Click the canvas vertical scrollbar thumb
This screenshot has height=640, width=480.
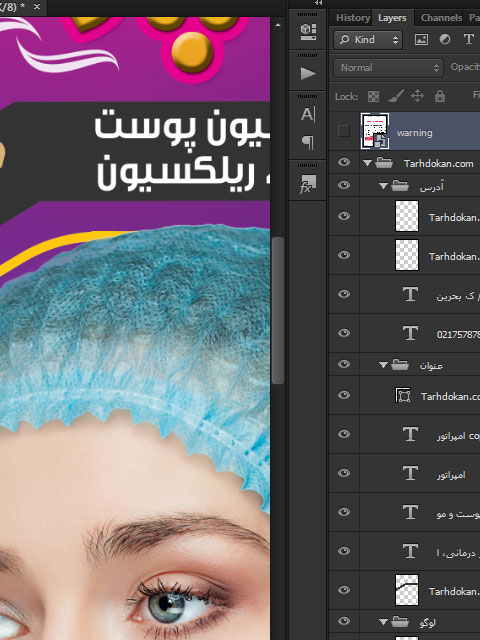coord(278,310)
